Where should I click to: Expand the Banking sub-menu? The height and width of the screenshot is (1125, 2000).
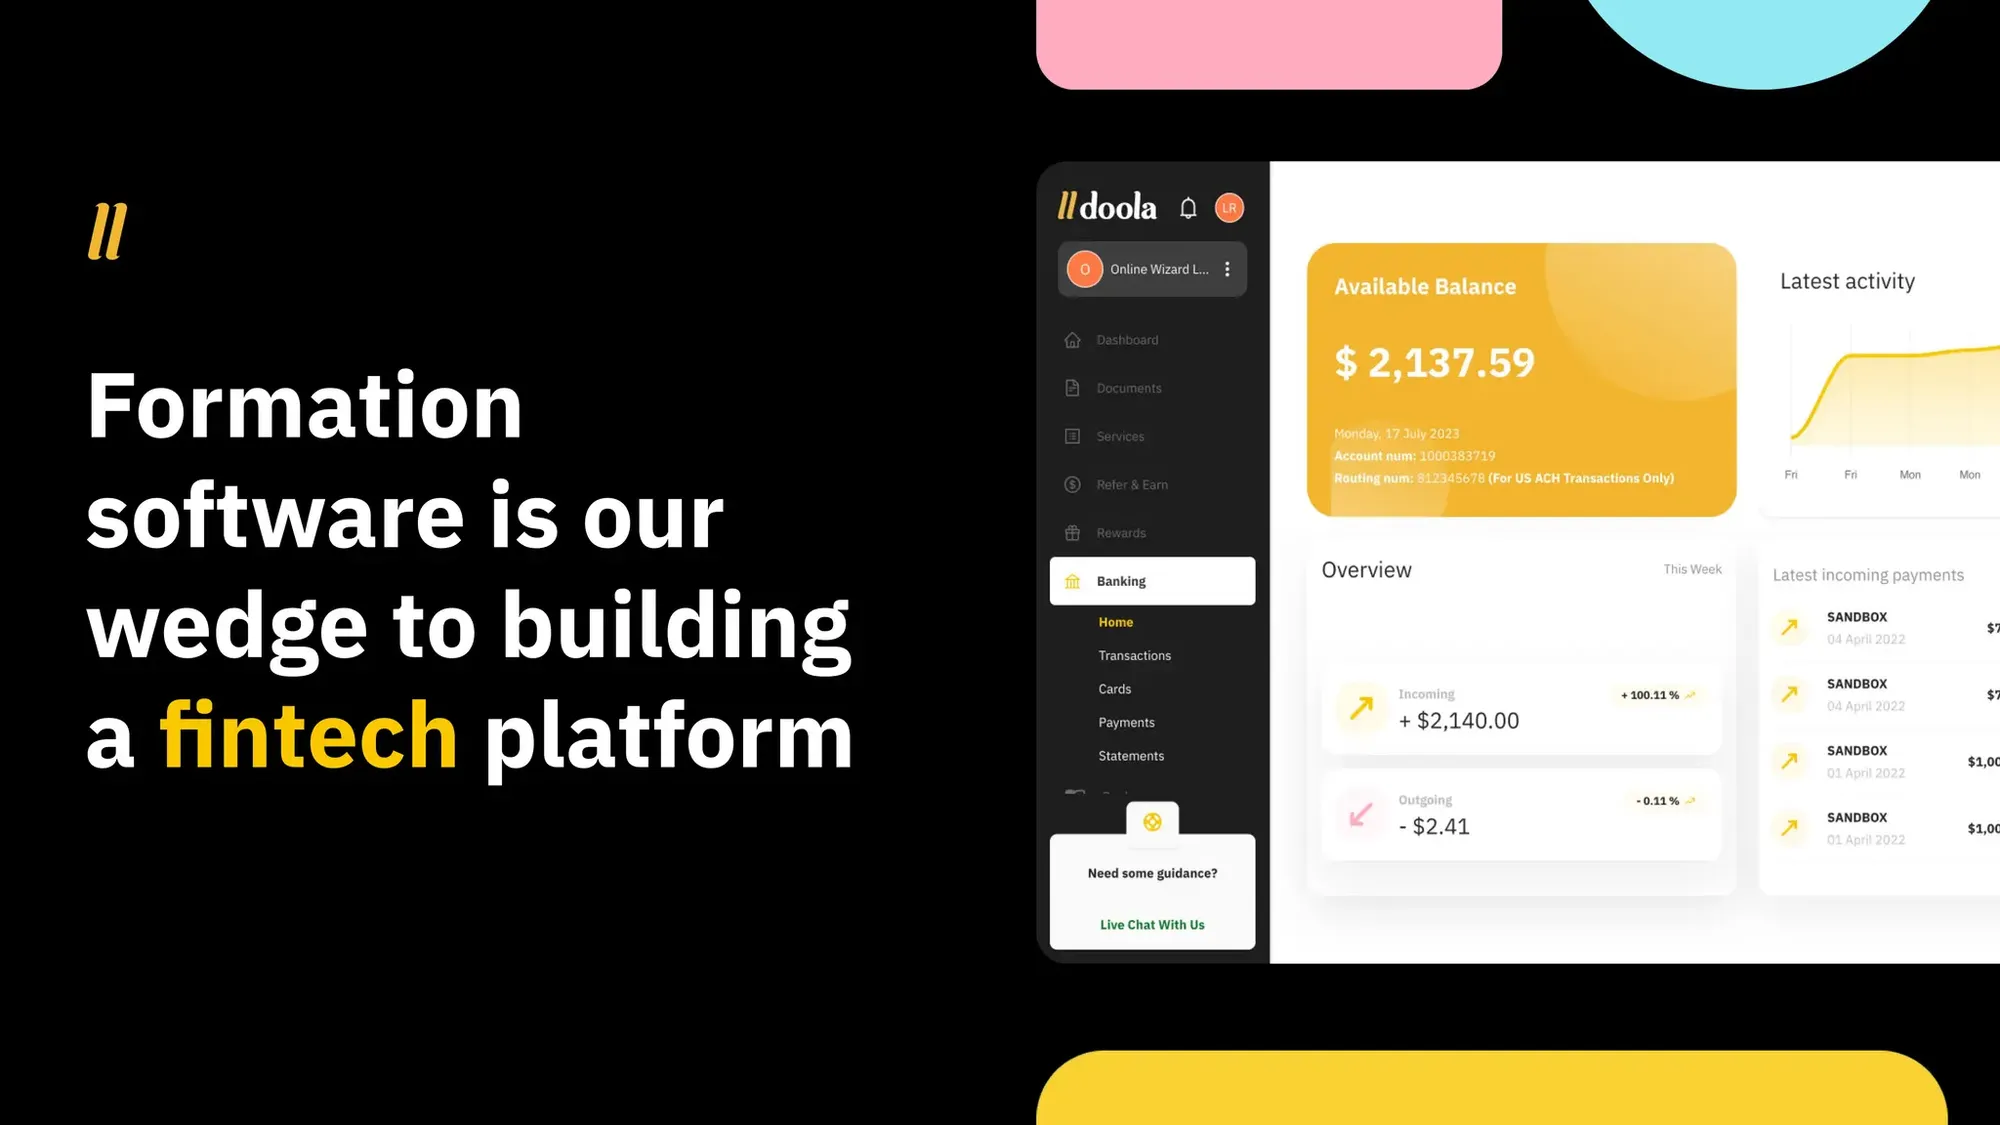(x=1152, y=580)
